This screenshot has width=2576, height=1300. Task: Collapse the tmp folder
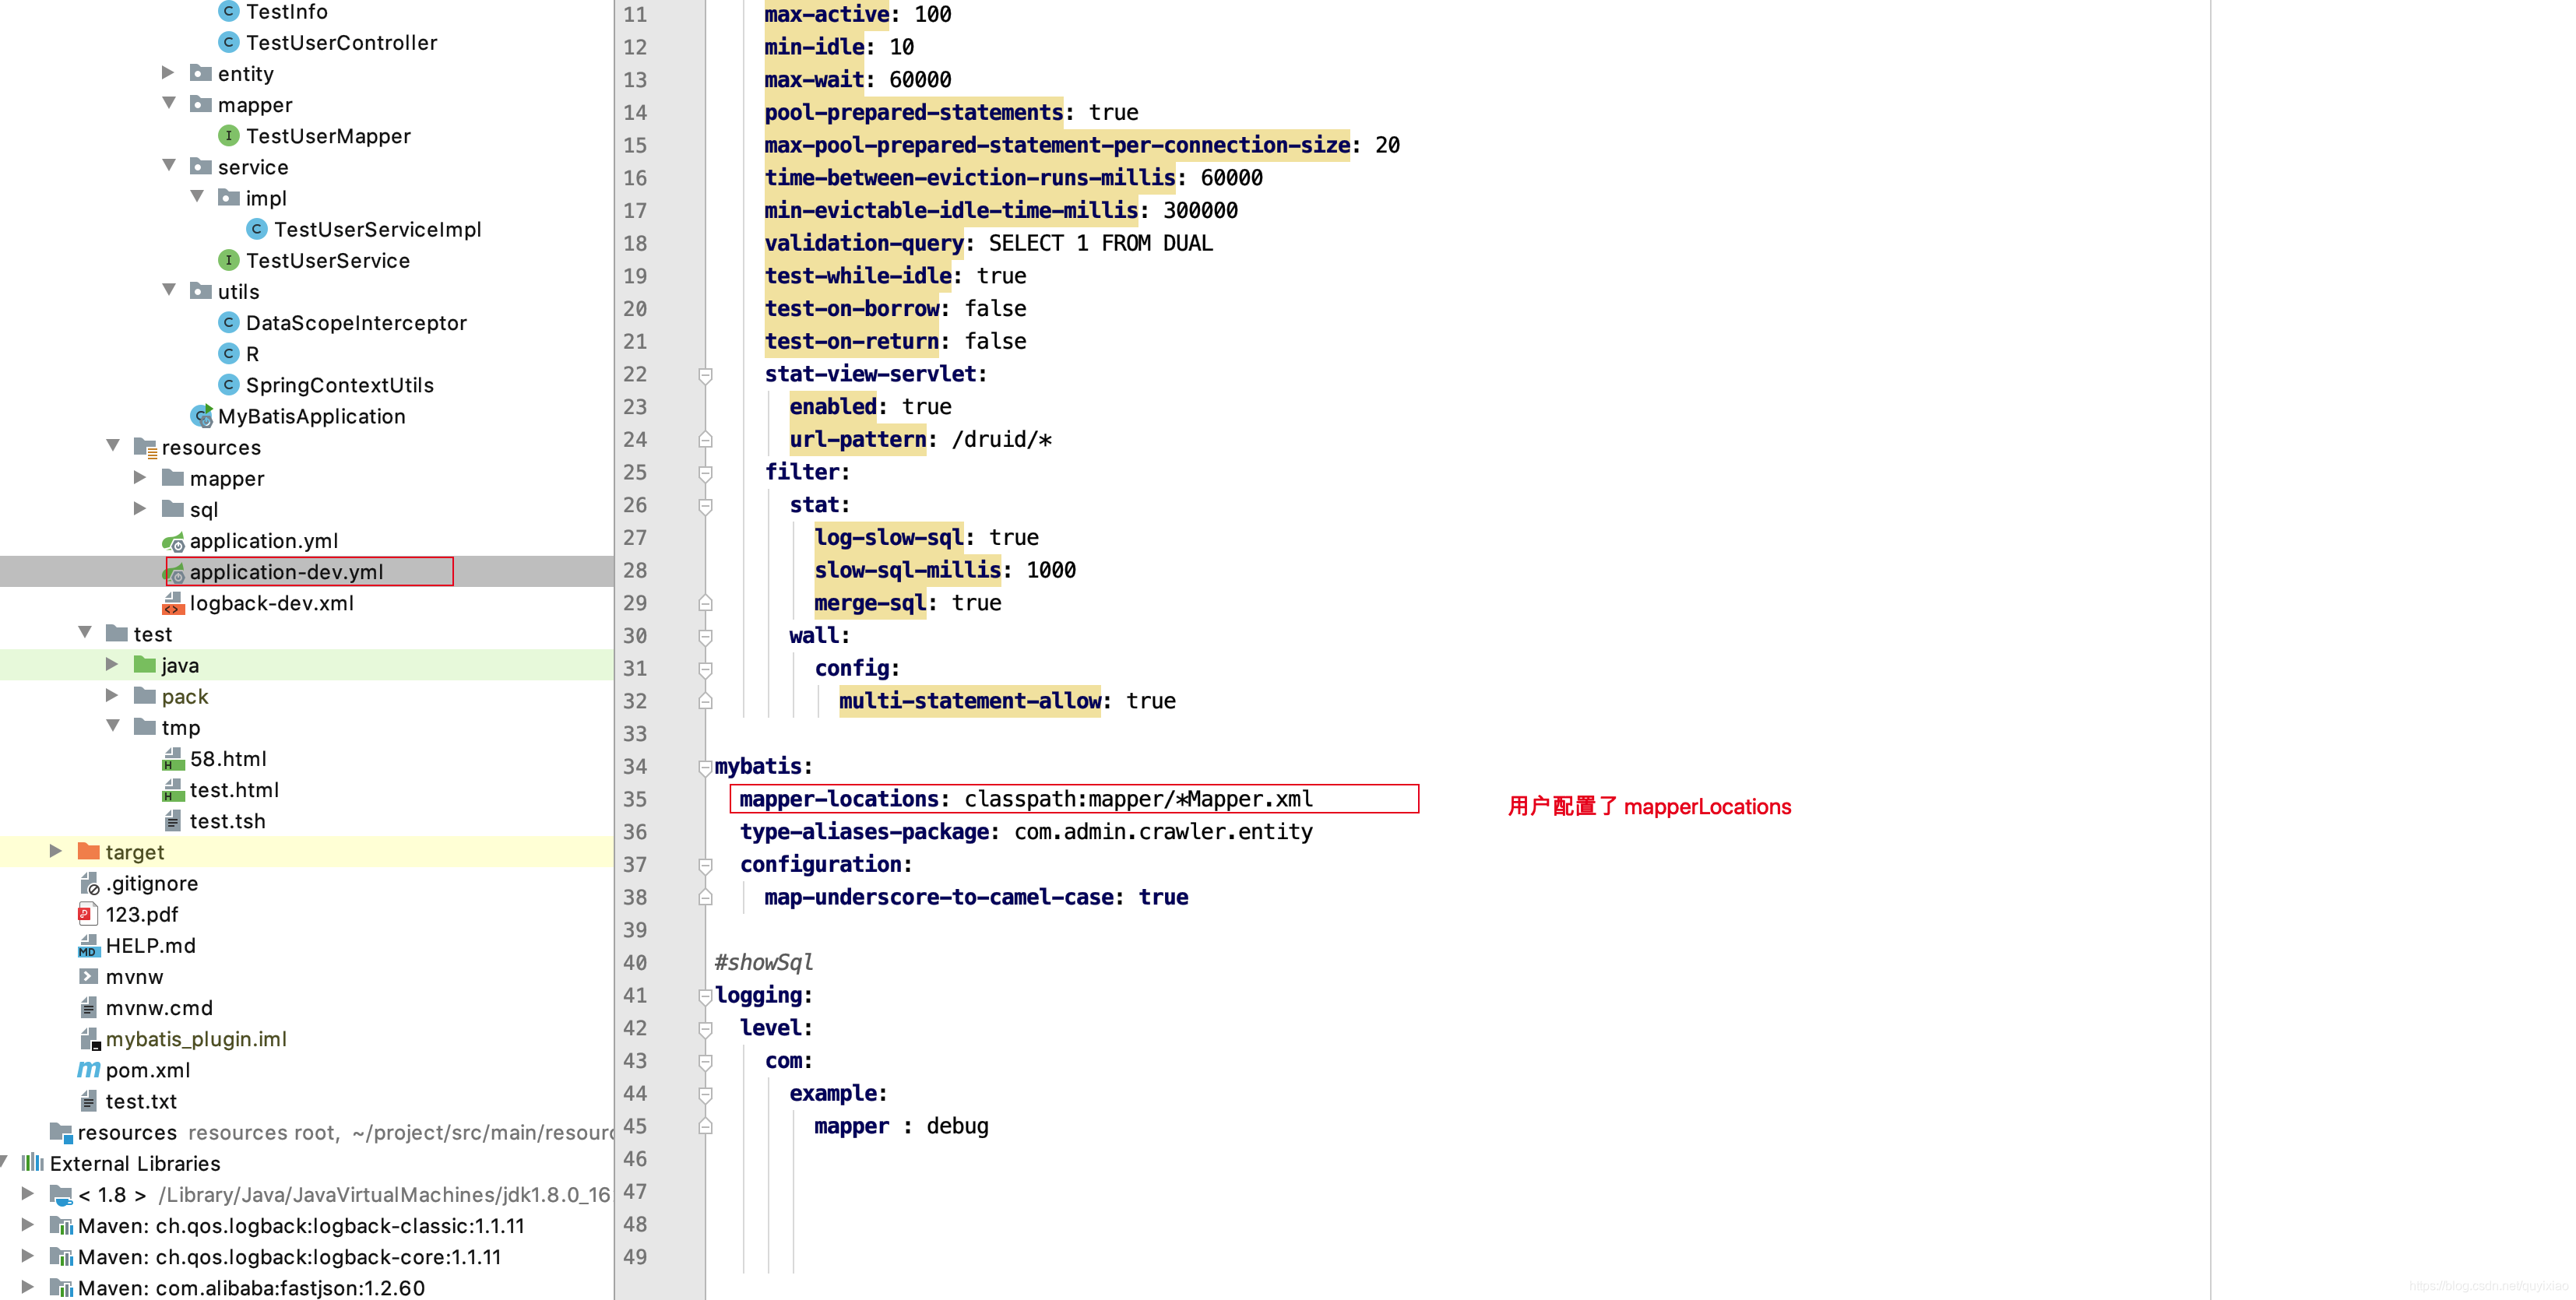[112, 726]
